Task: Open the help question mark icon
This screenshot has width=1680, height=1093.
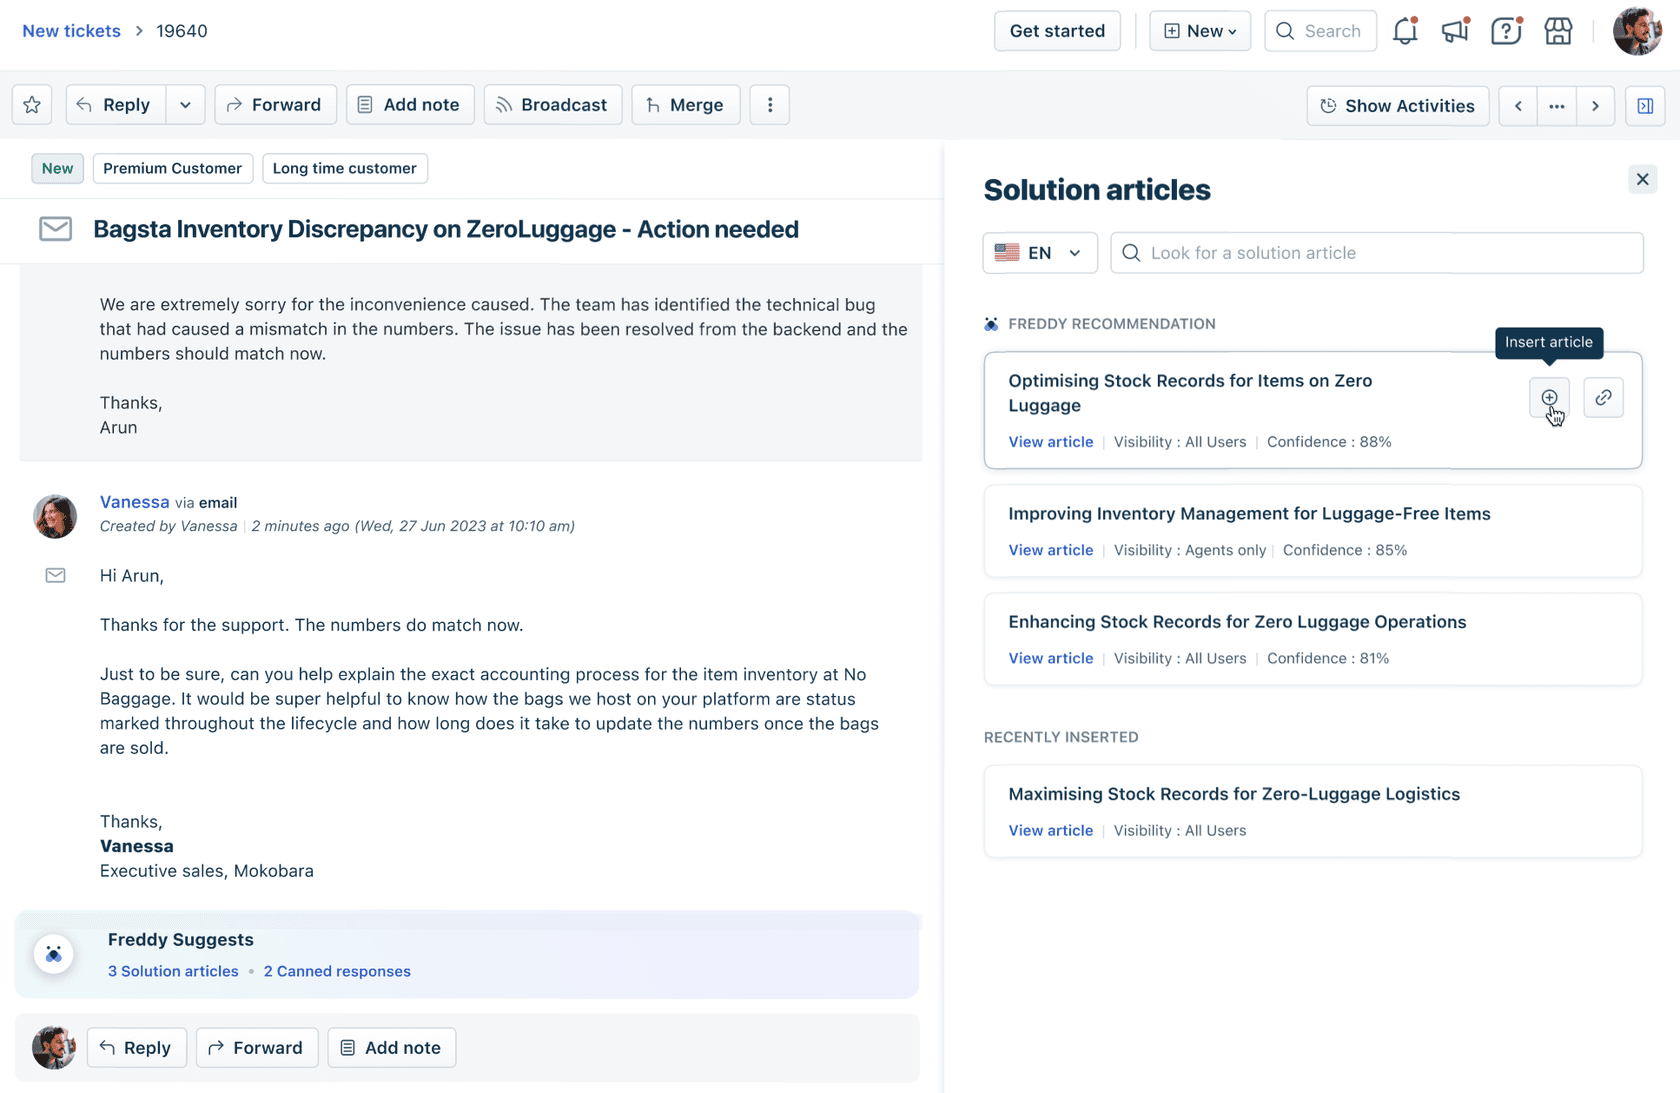Action: (1506, 31)
